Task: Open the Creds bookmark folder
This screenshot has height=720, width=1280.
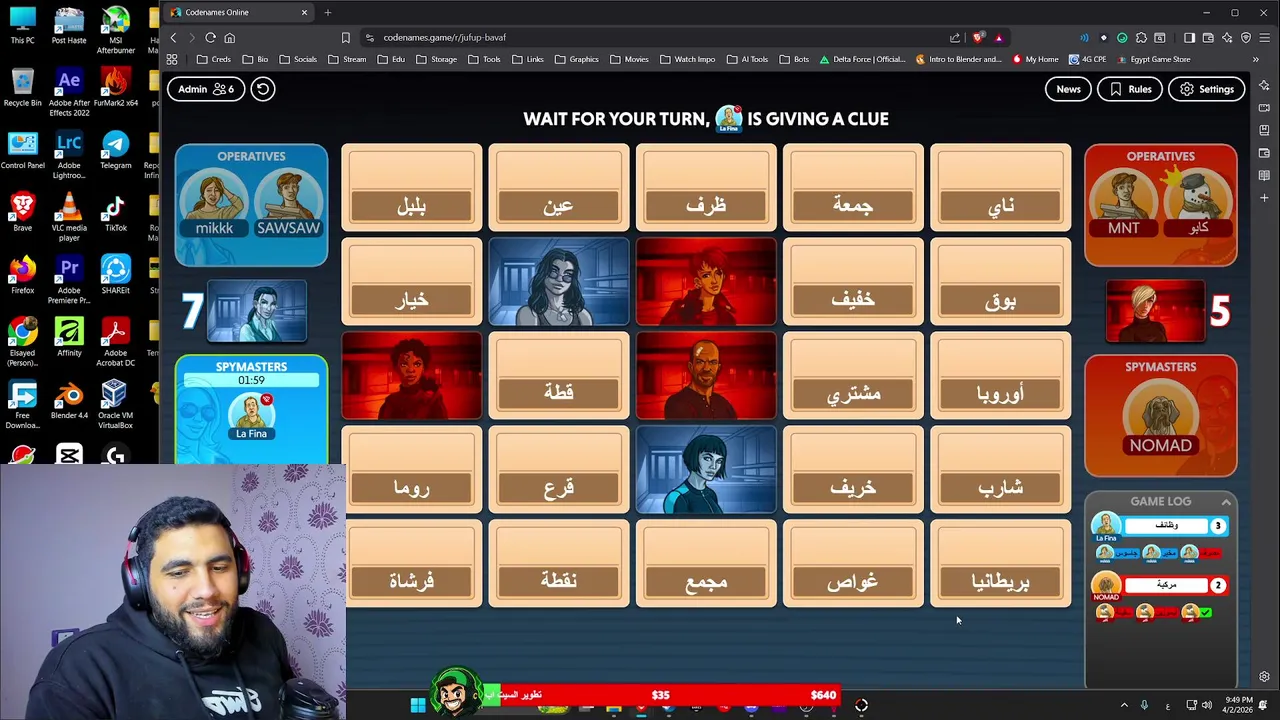Action: tap(214, 59)
